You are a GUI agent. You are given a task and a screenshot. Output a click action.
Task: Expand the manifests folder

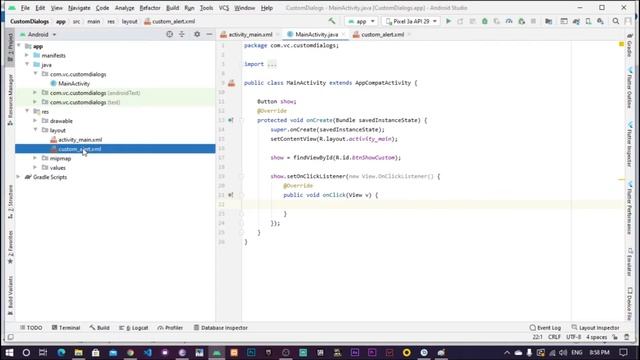27,55
